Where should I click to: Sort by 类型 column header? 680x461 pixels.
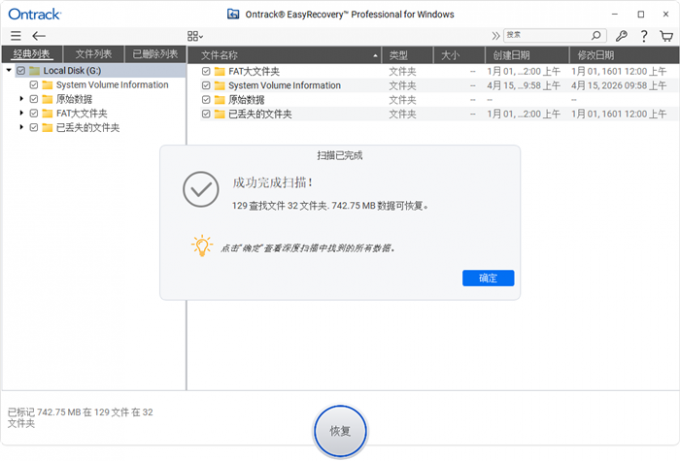(x=408, y=55)
